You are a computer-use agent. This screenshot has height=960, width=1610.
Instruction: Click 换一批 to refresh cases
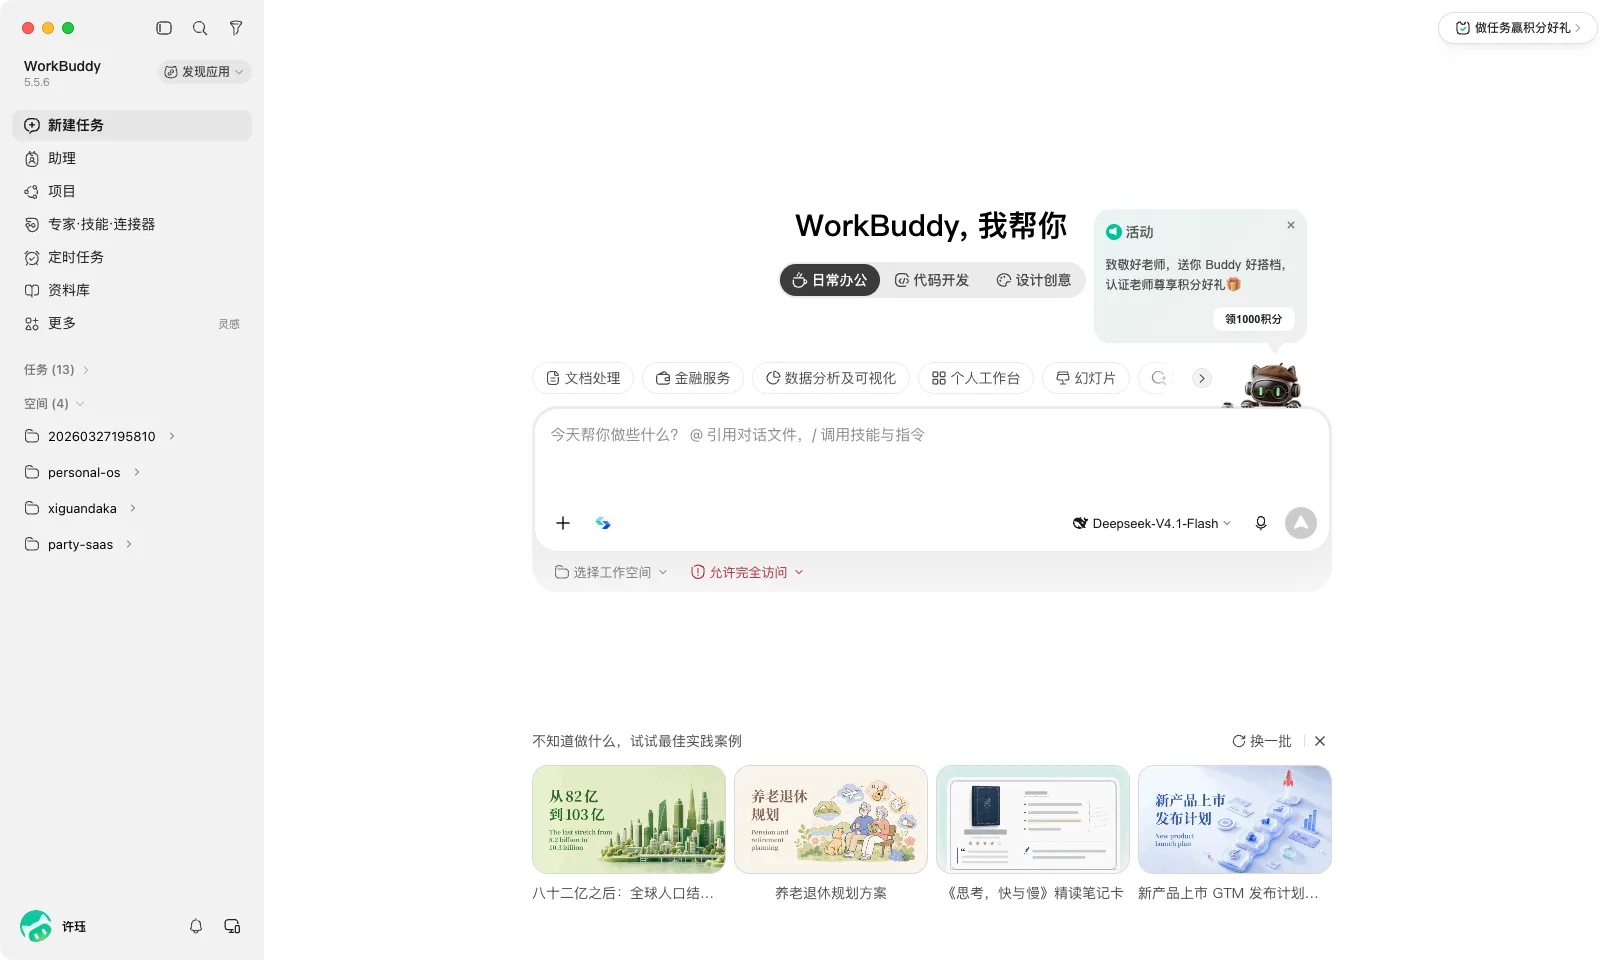(1262, 741)
